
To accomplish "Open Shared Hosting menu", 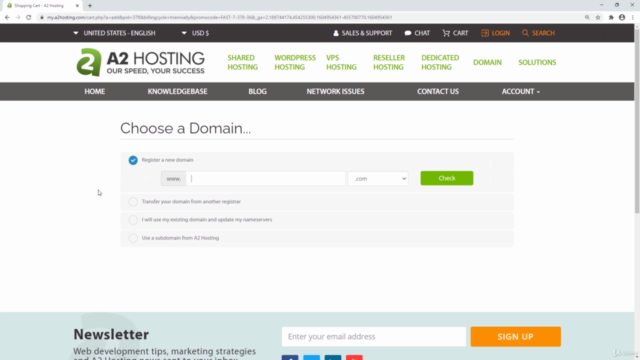I will (242, 62).
